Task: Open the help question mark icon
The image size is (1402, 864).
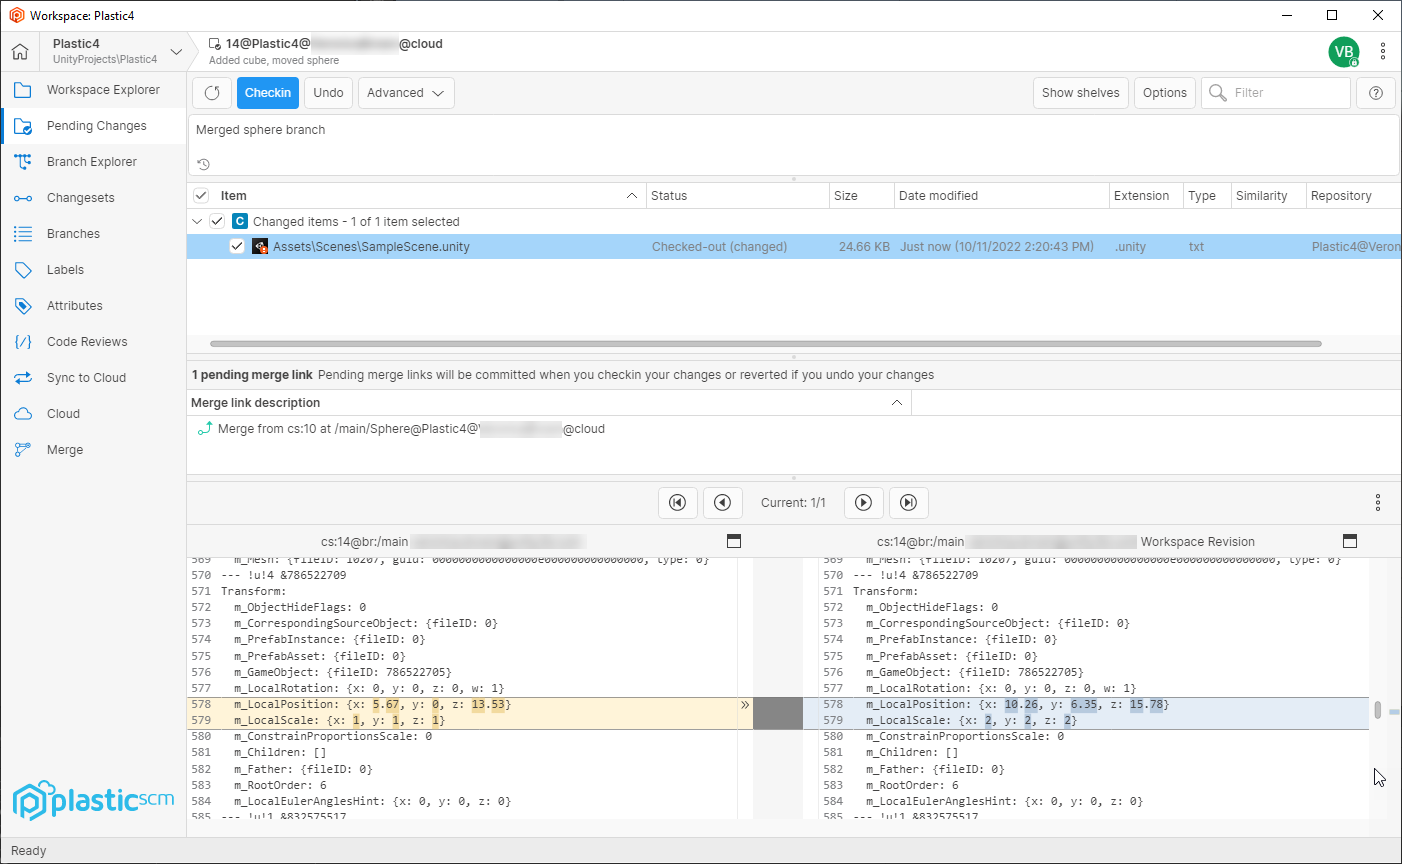Action: point(1376,93)
